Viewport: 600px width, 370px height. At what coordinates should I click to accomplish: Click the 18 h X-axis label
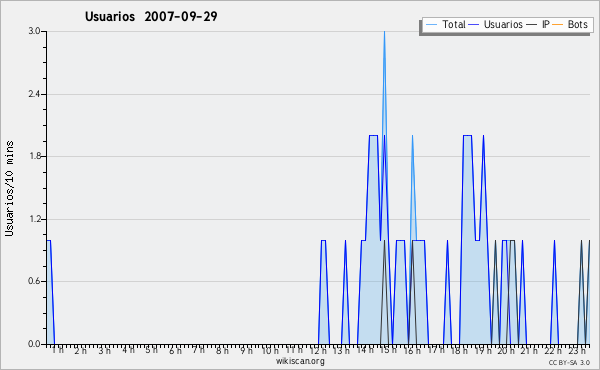click(x=459, y=350)
